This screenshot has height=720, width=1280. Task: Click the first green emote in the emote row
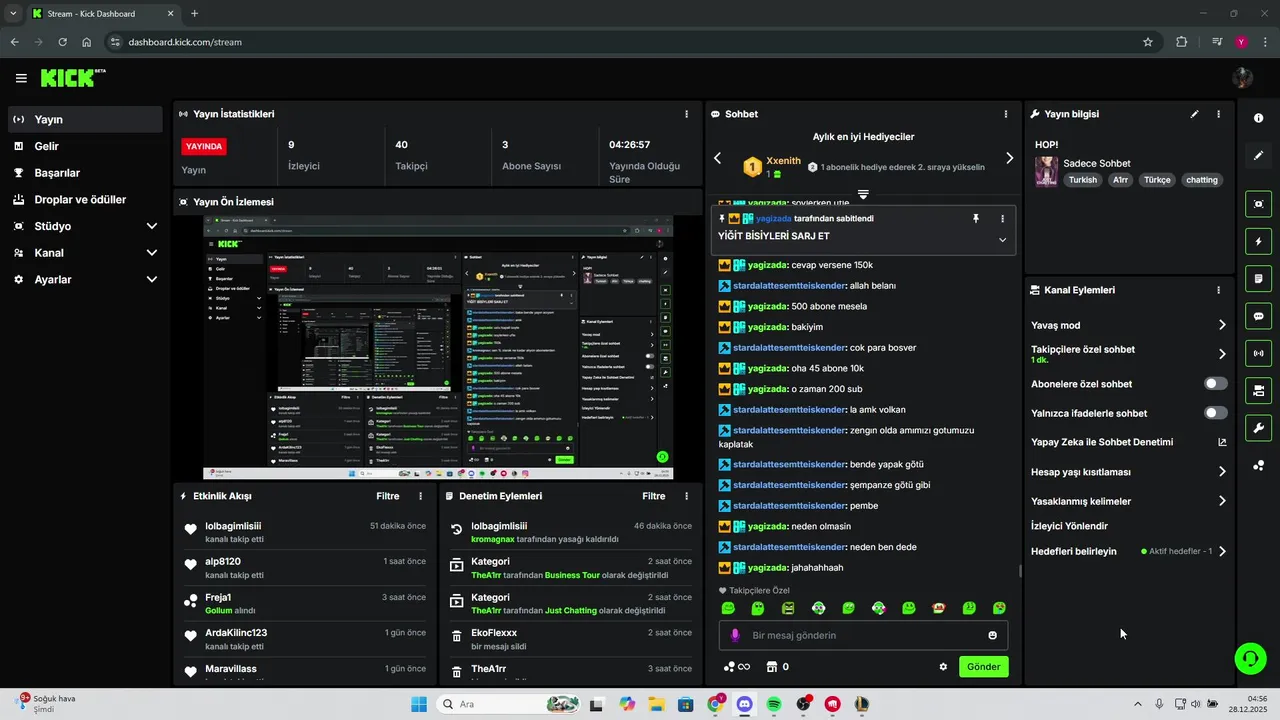[728, 608]
